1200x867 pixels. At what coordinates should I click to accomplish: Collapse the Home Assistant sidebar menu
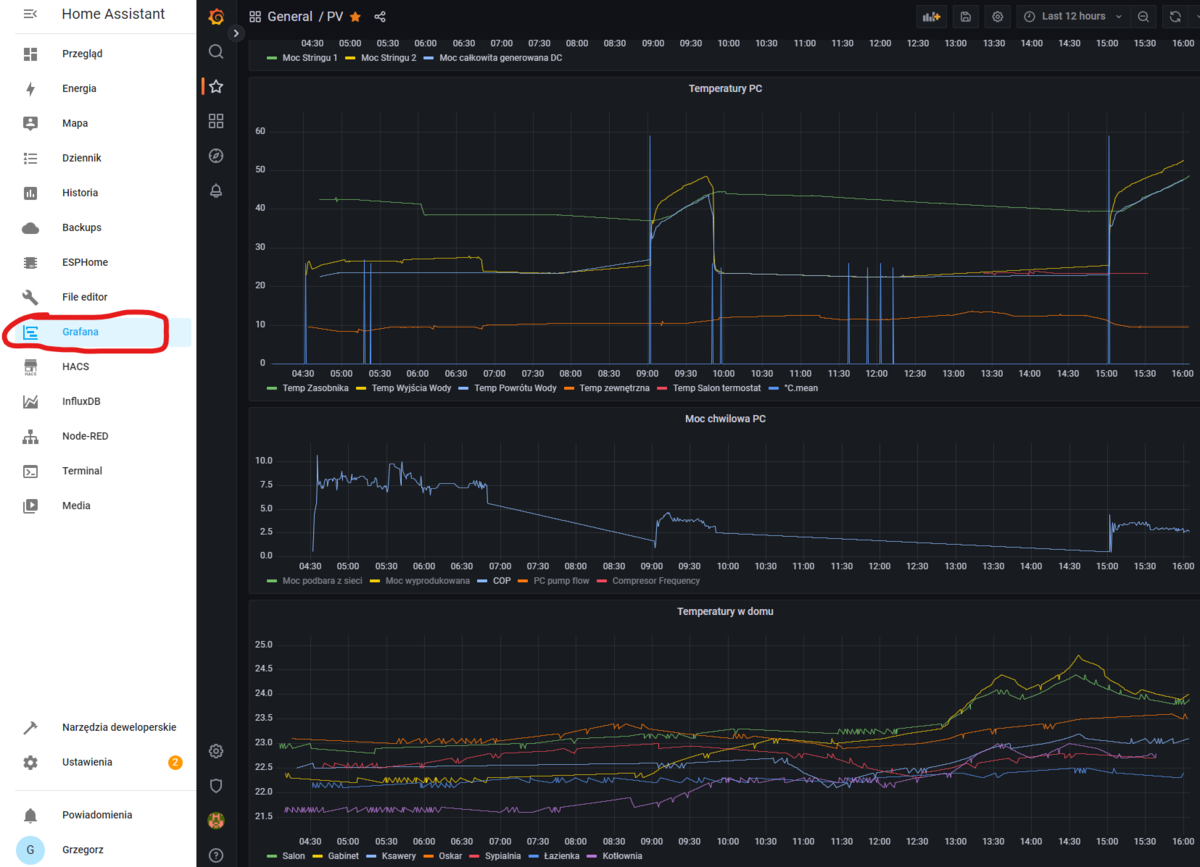30,14
